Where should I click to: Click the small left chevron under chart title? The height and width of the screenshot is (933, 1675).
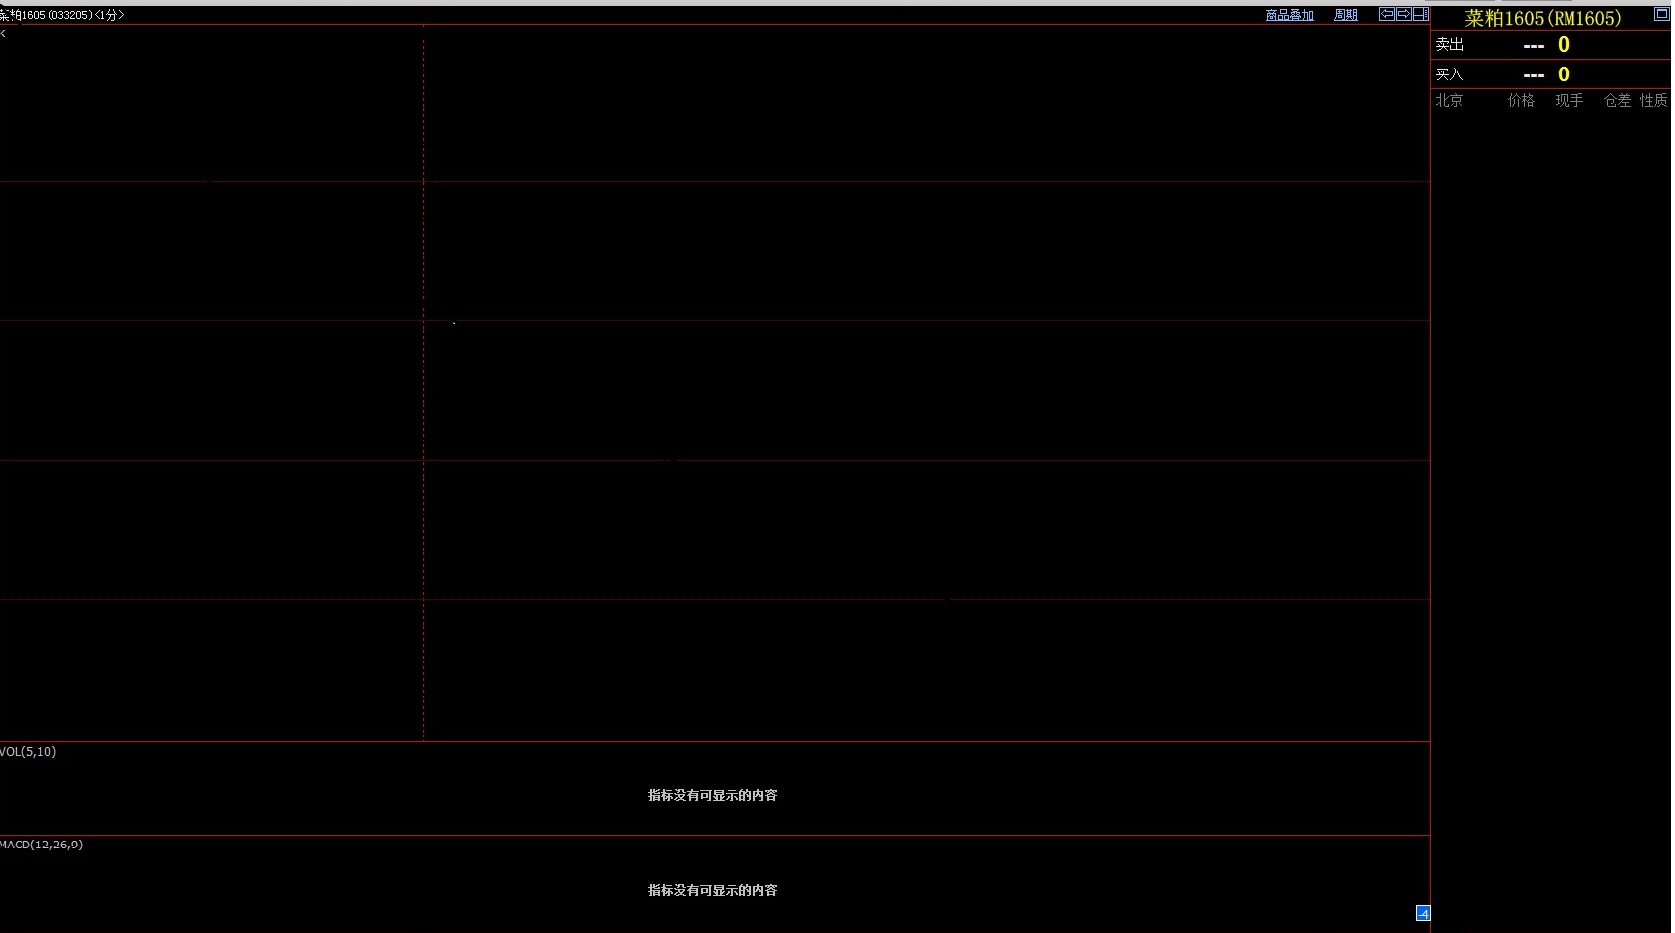4,34
